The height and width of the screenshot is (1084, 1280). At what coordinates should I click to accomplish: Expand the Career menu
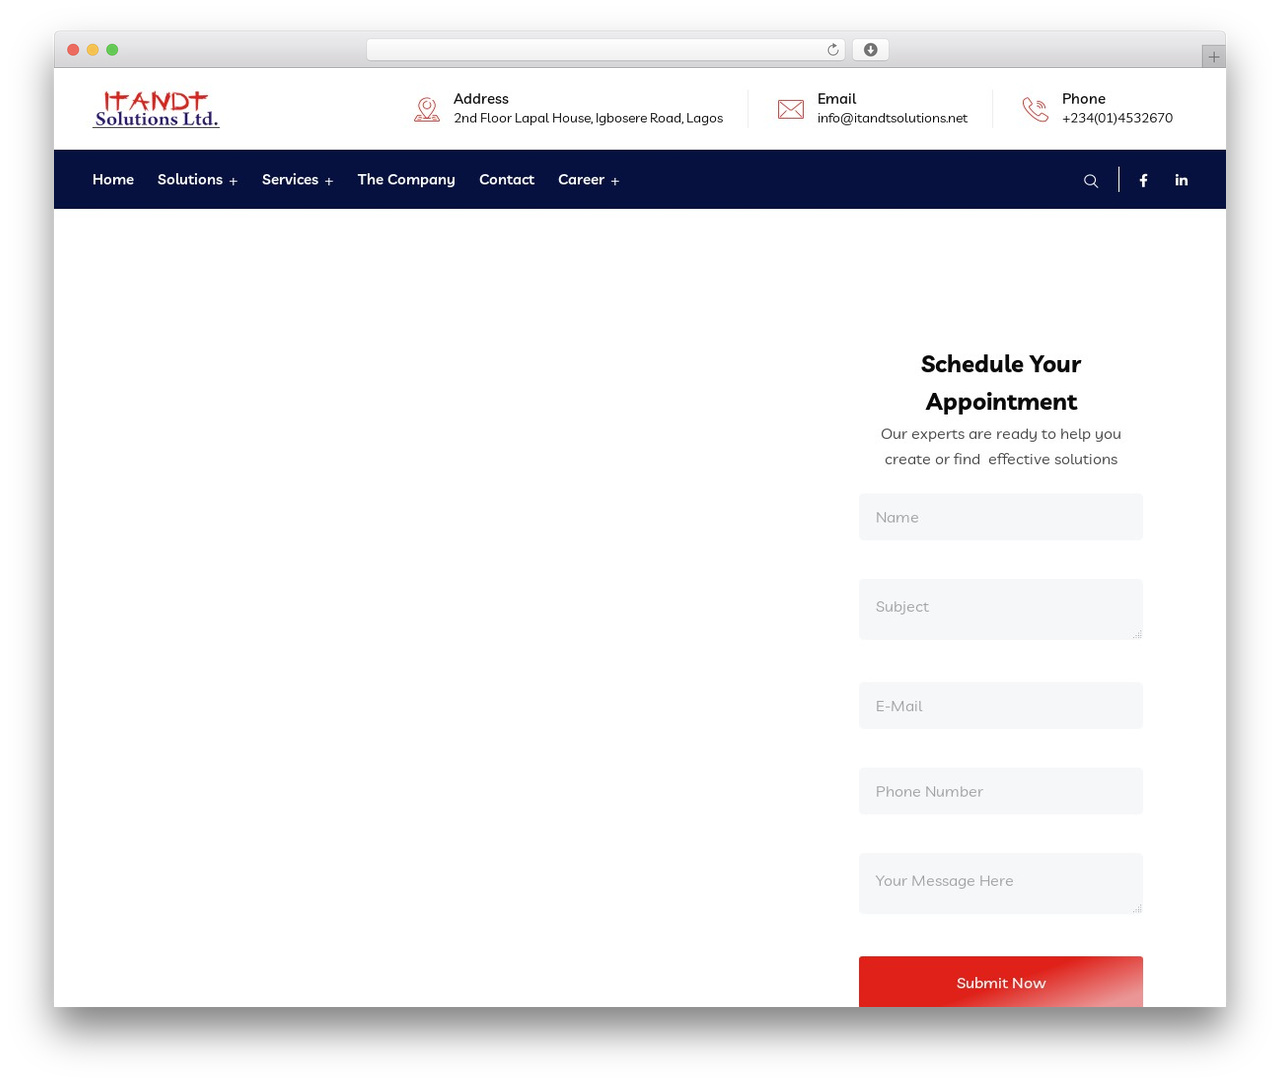[588, 180]
